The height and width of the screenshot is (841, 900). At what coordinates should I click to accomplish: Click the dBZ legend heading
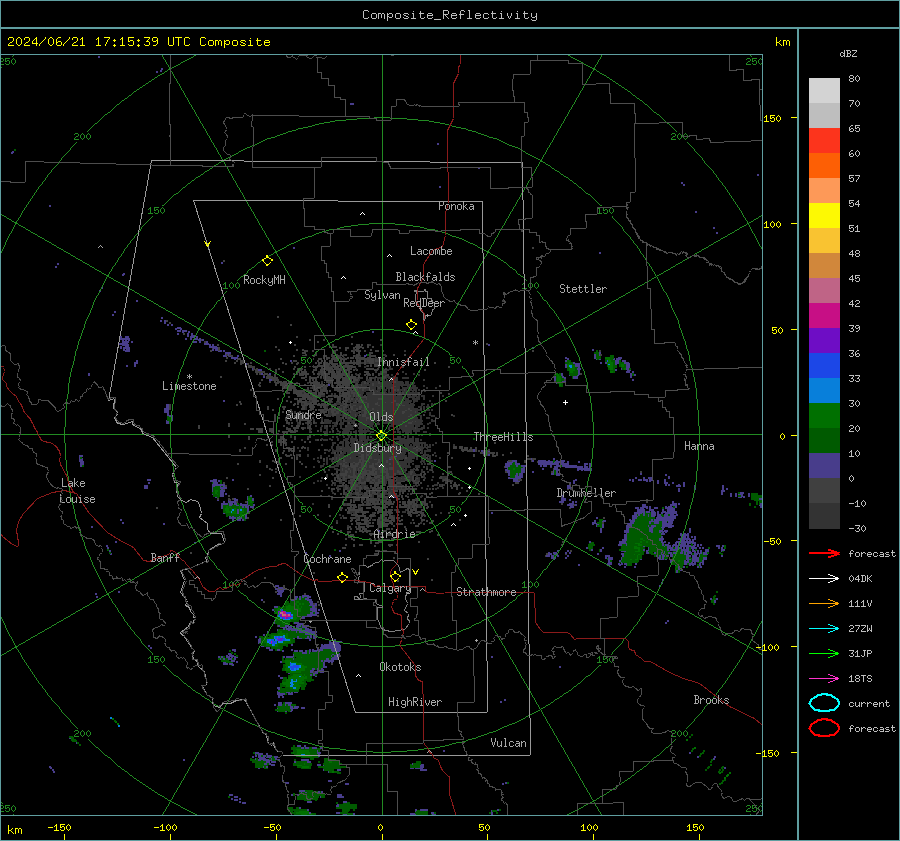pos(848,53)
